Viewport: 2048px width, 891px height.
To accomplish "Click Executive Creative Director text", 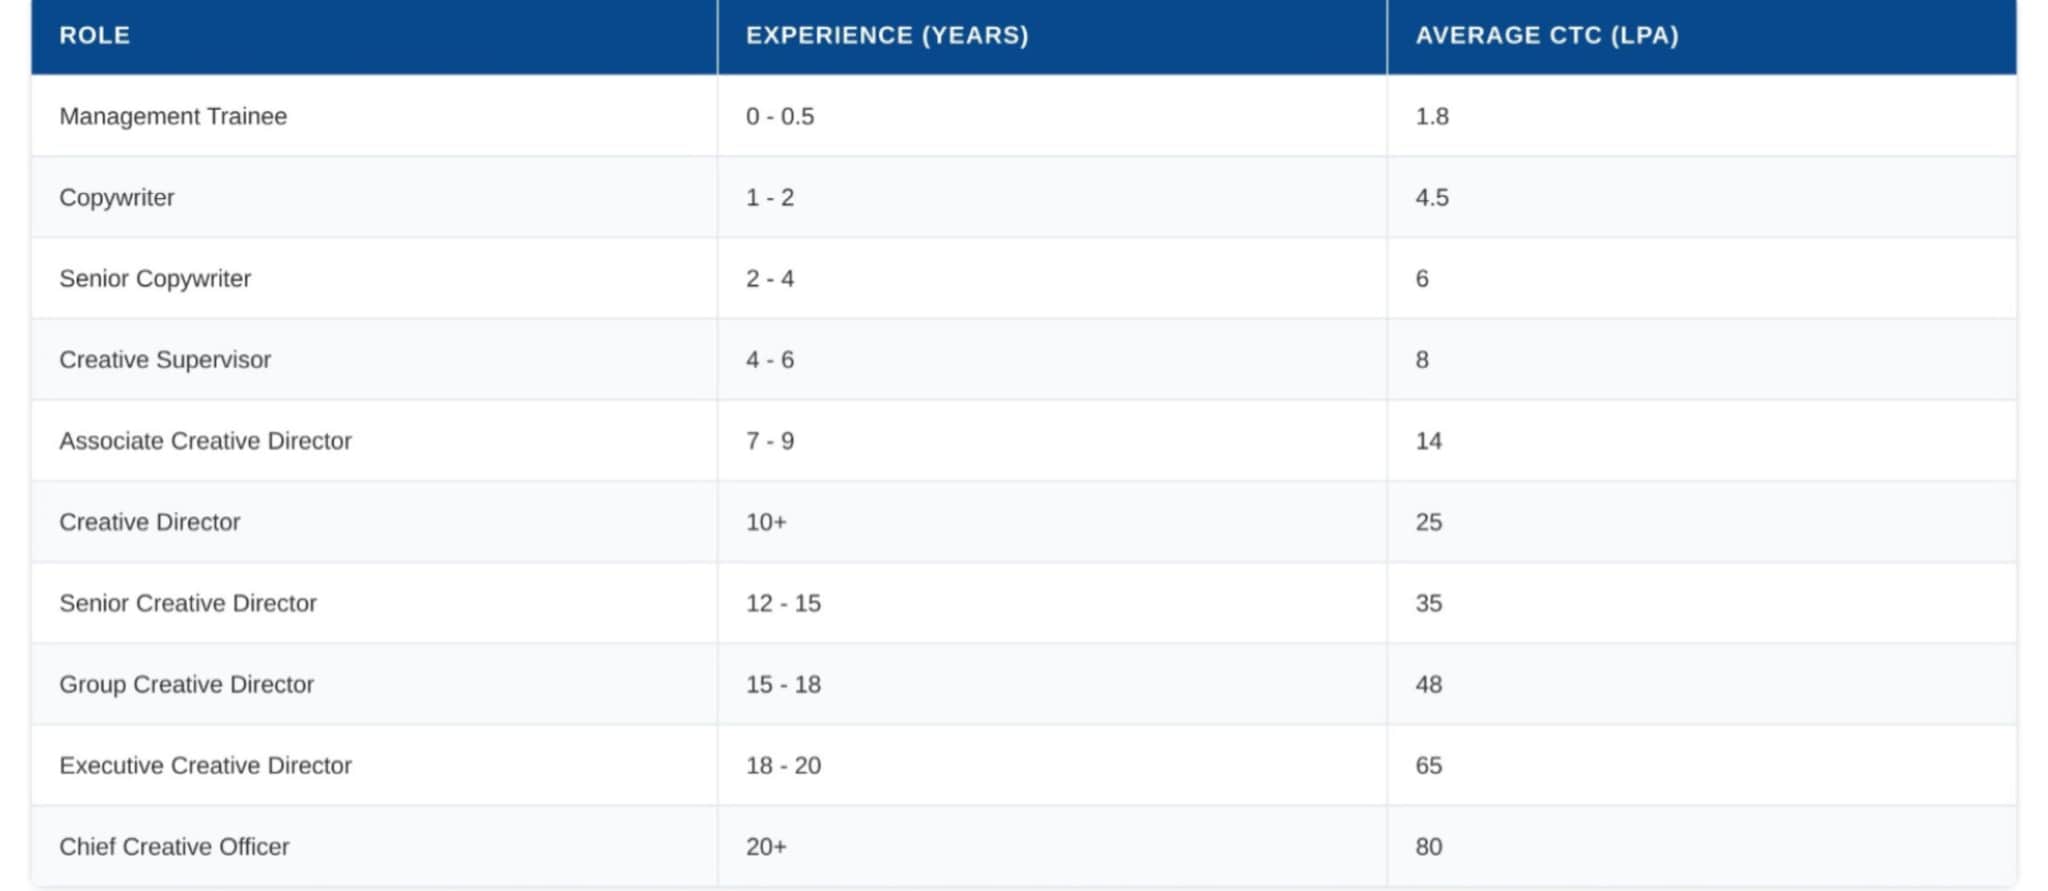I will pos(205,766).
